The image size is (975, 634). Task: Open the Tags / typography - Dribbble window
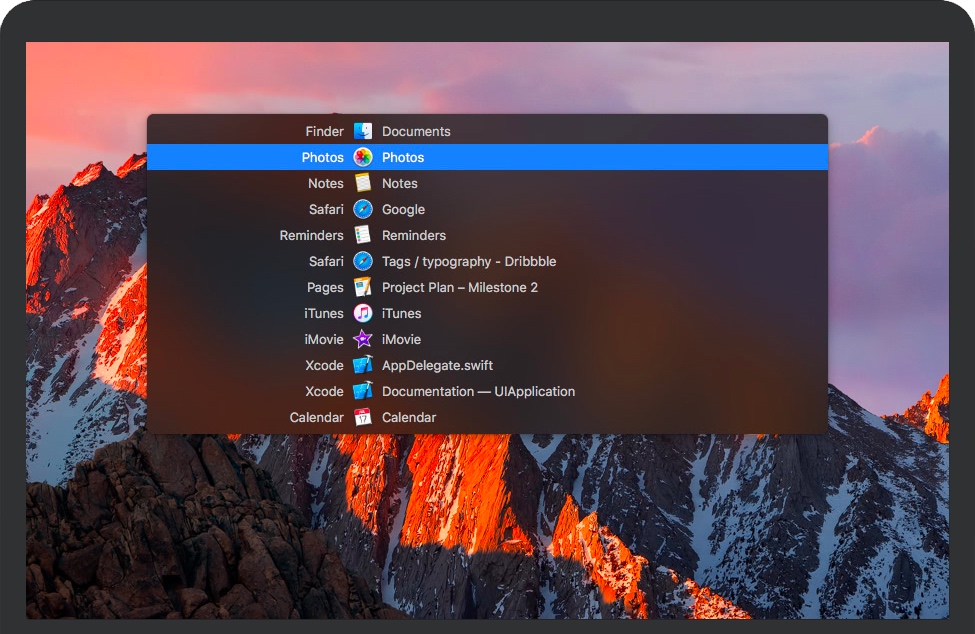(468, 261)
